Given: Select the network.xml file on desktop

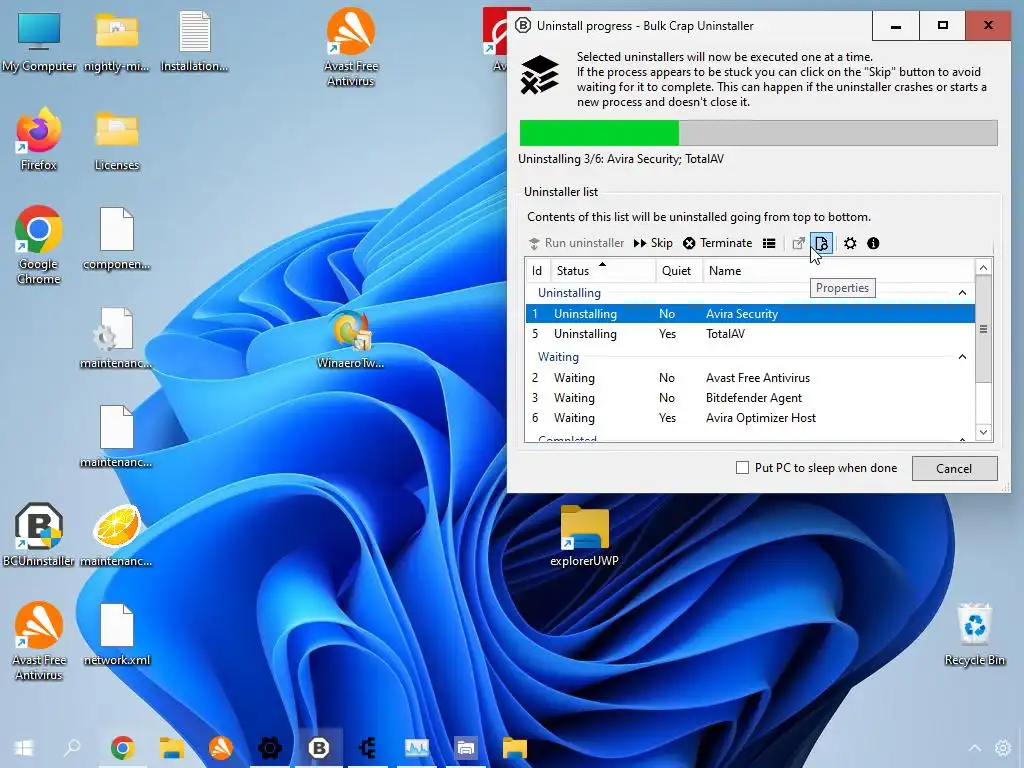Looking at the screenshot, I should [116, 635].
